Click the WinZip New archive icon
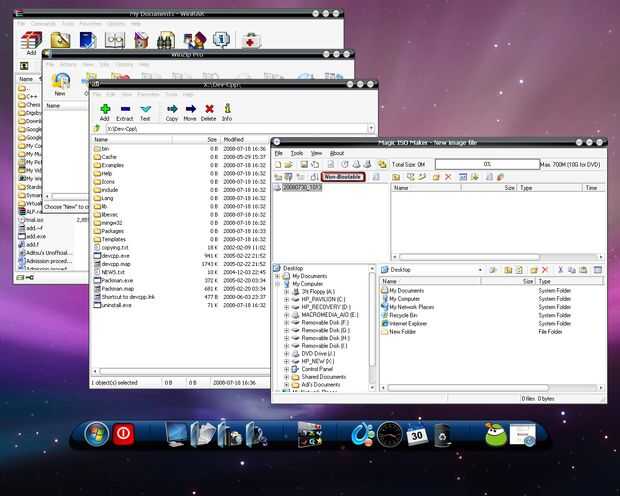620x496 pixels. 58,82
